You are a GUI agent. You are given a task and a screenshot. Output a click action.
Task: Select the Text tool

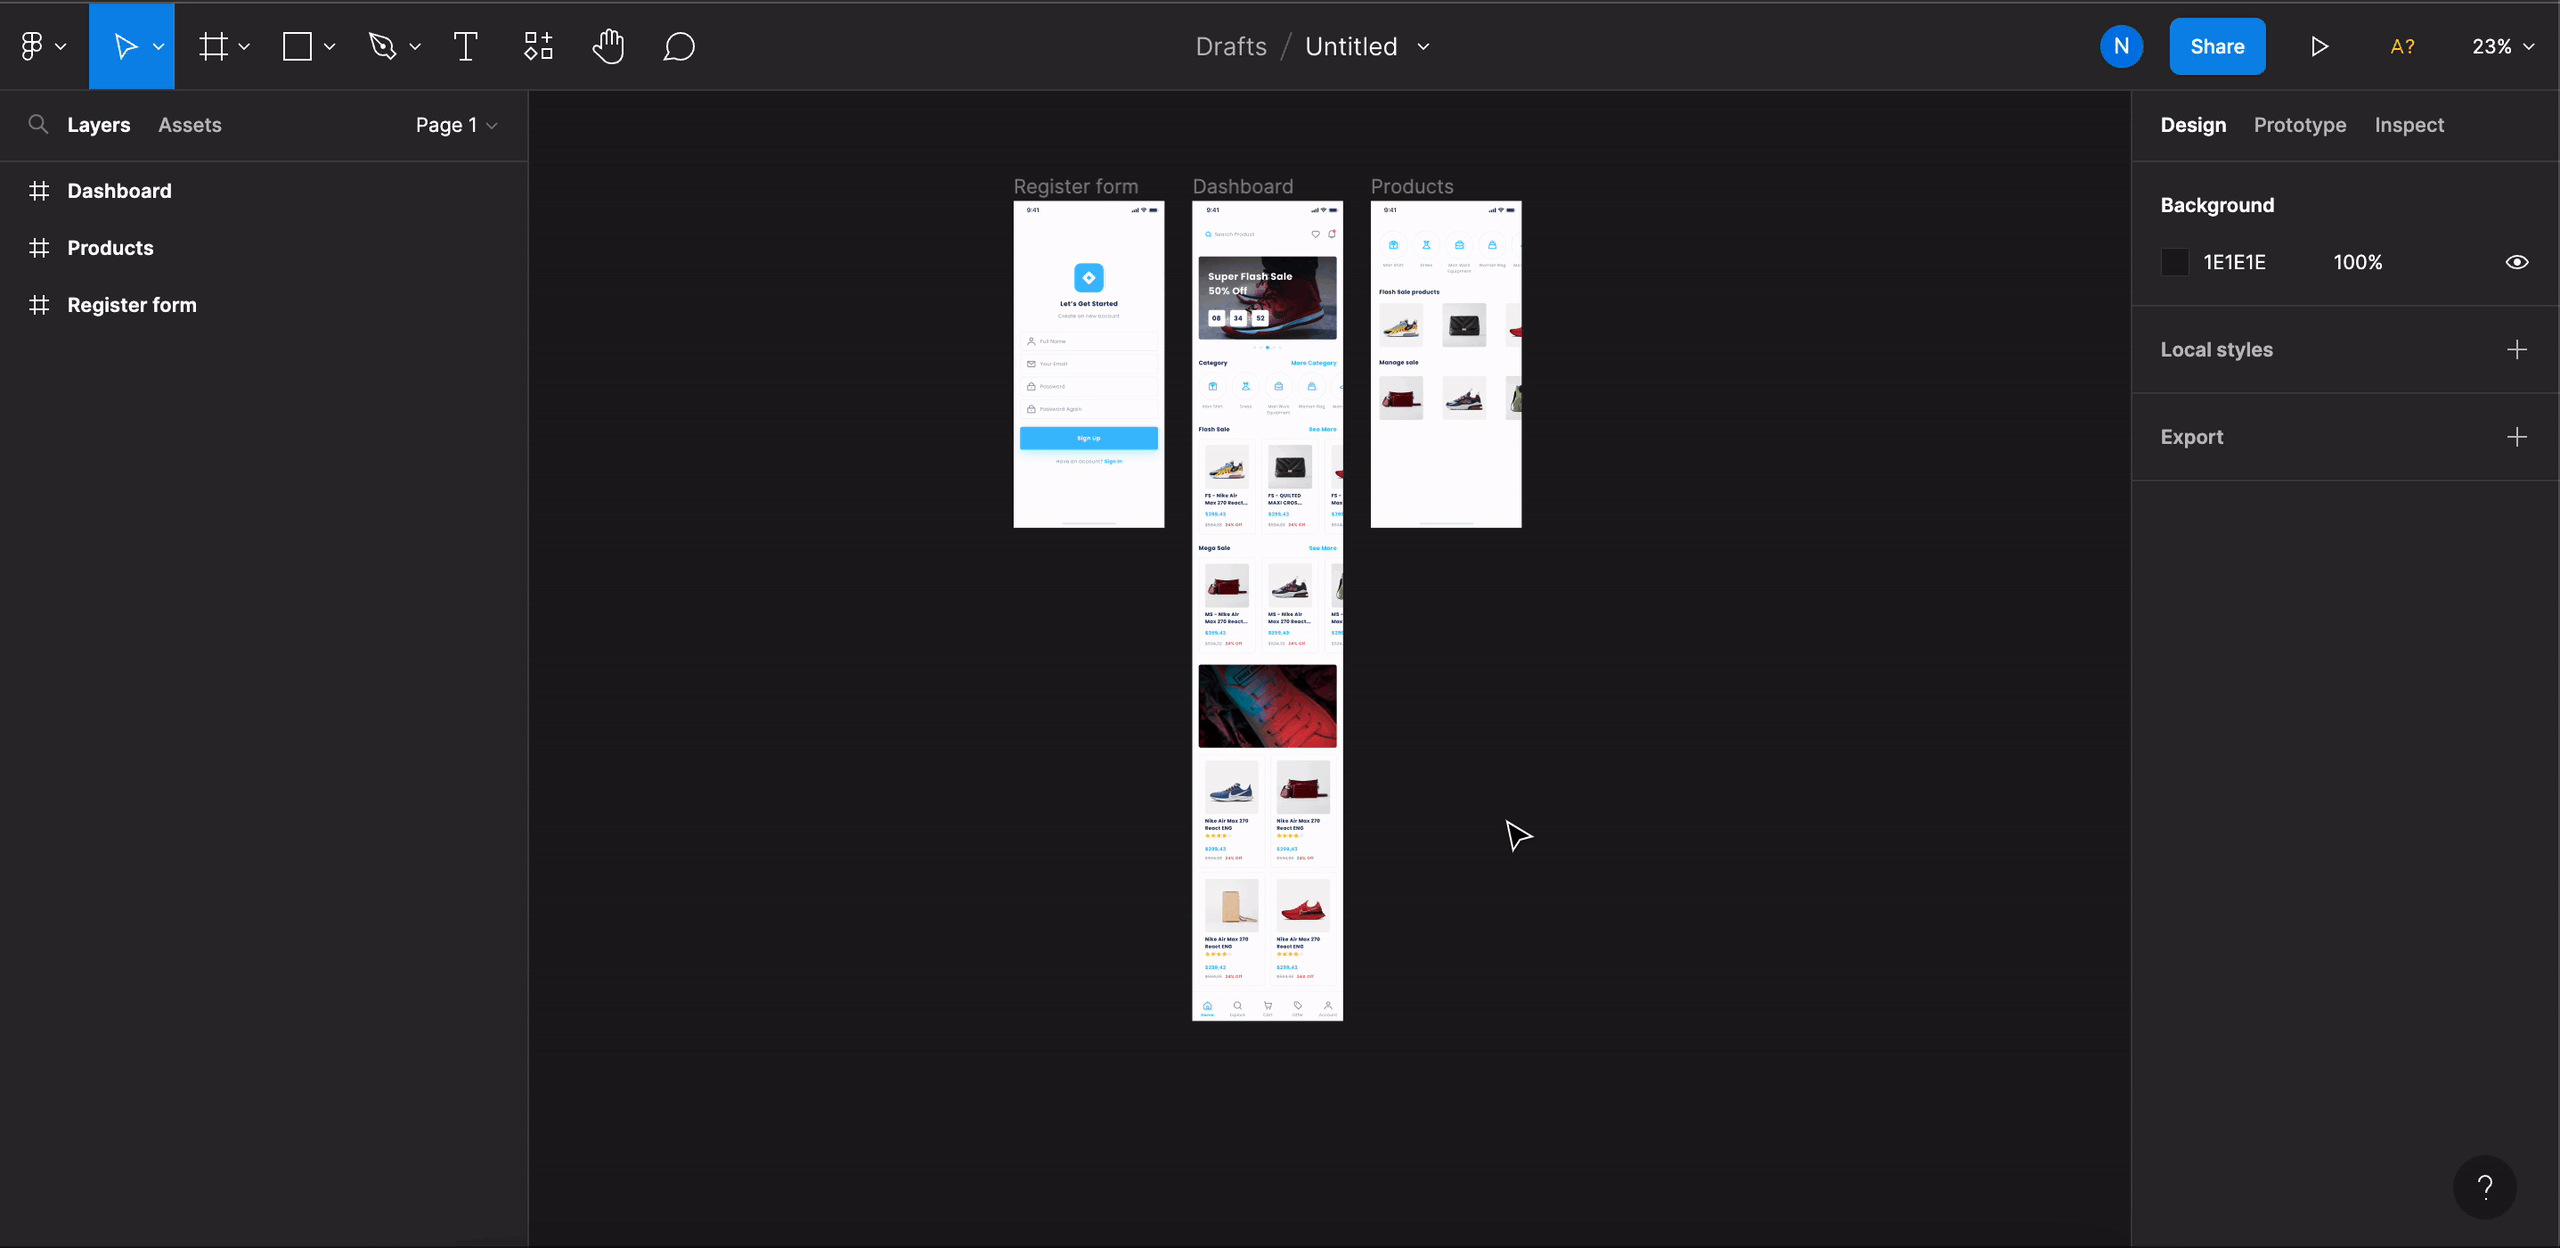coord(465,46)
